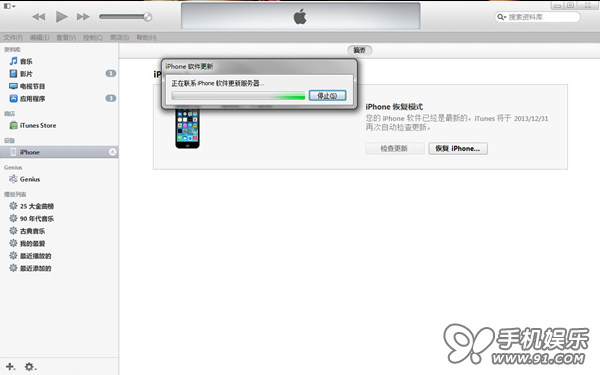Click the 正在联系 iPhone 软件更新服务器 message

coord(217,83)
